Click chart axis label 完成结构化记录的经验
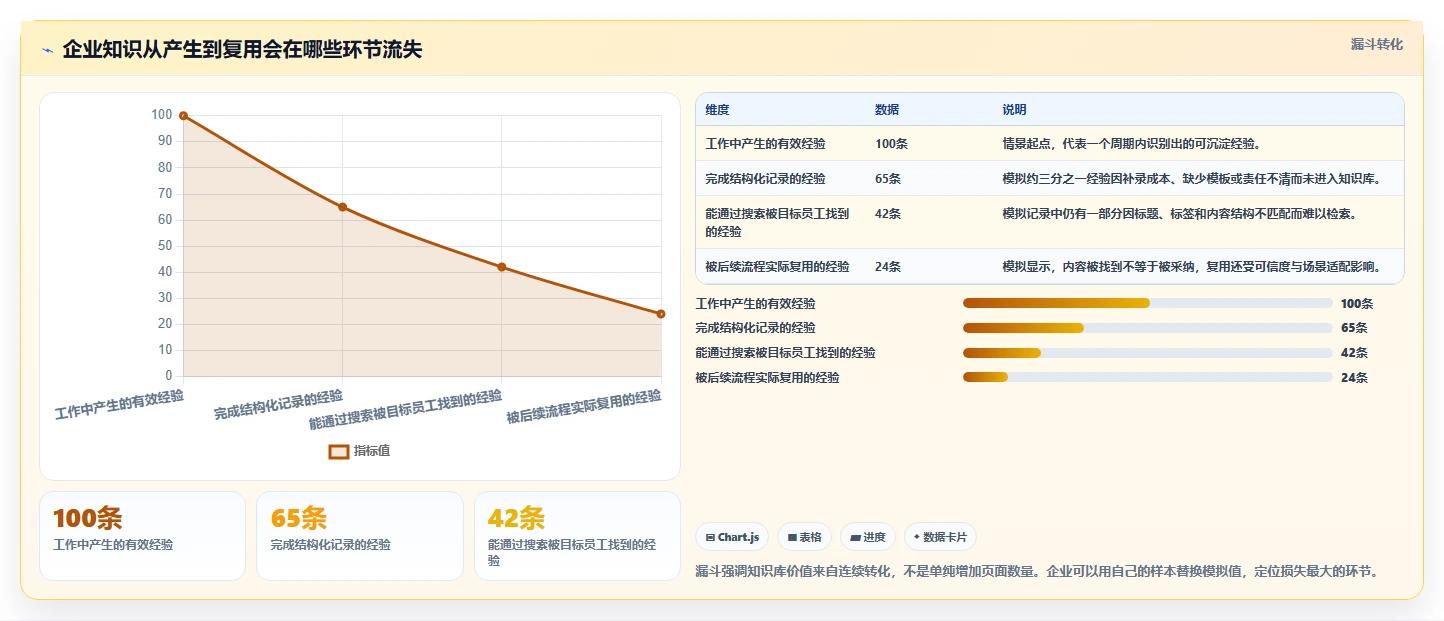1444x621 pixels. tap(278, 405)
